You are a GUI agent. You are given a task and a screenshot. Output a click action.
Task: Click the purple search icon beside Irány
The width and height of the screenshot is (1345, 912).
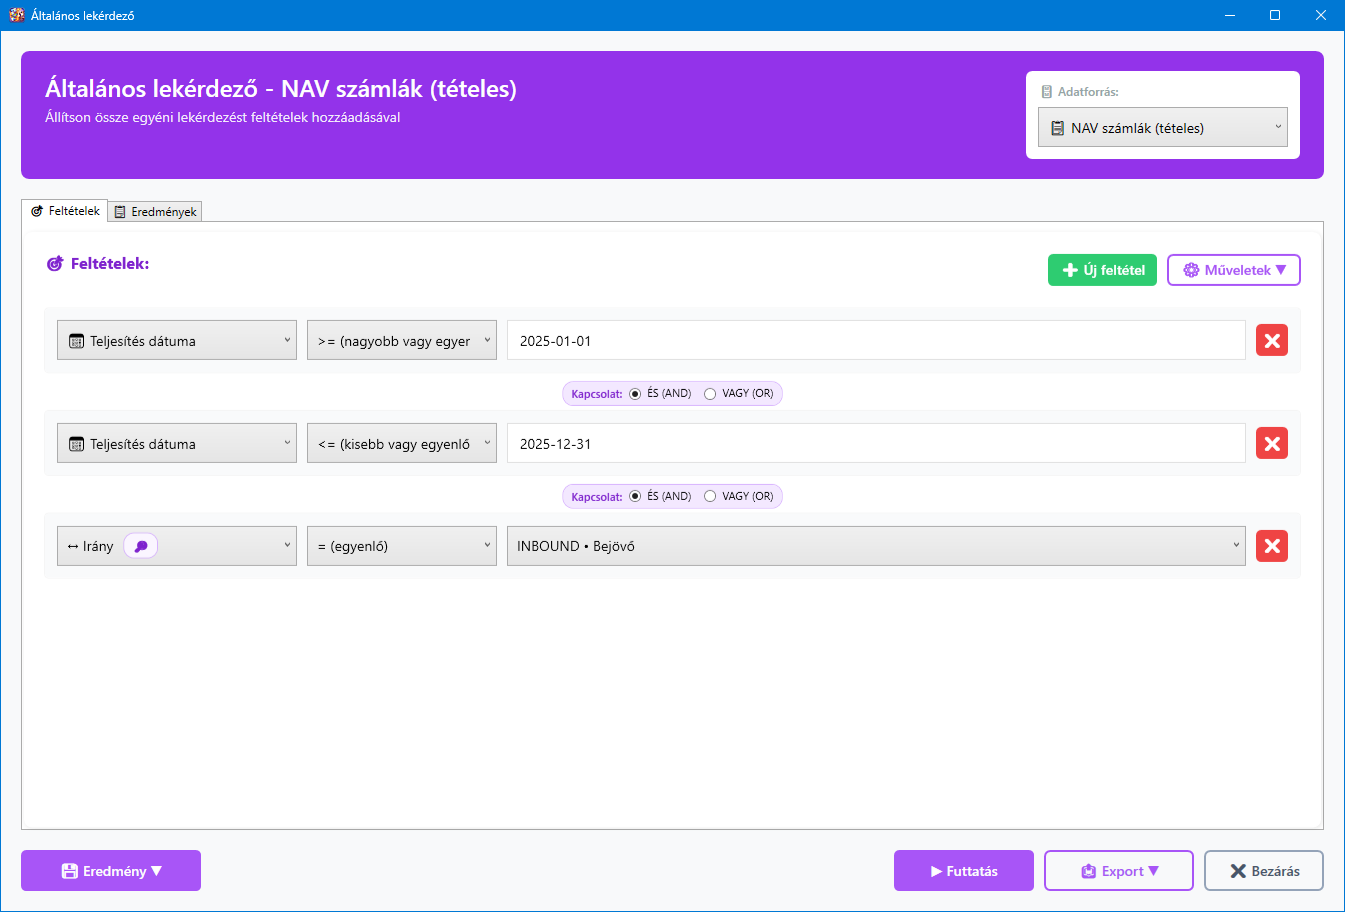click(x=141, y=546)
